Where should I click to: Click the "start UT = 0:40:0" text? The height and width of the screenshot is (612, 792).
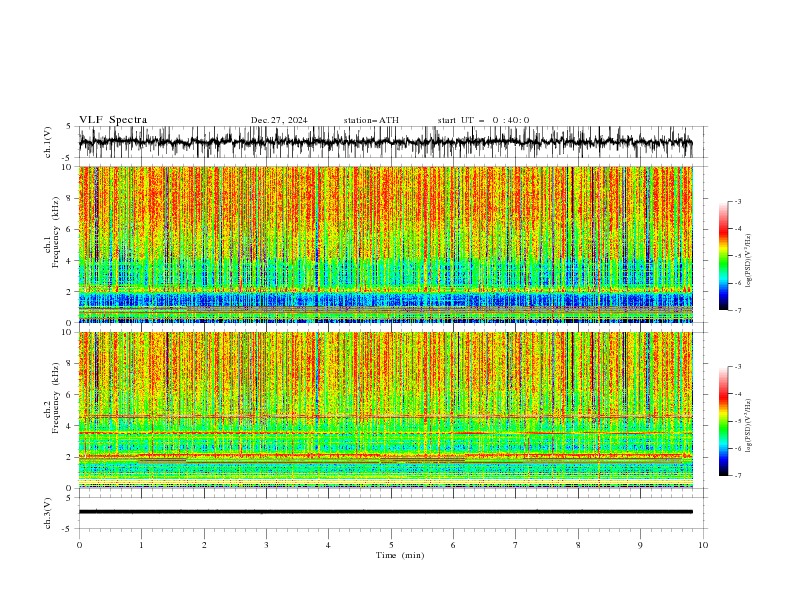(483, 120)
